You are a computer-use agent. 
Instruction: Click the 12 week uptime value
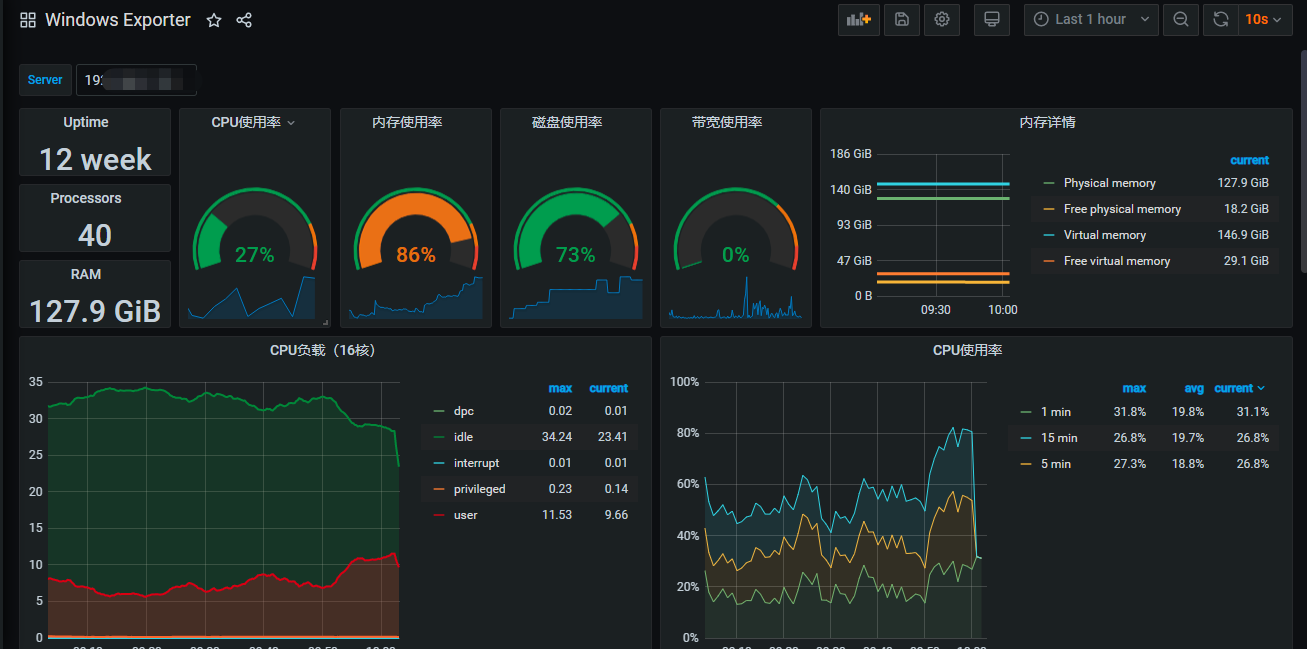pos(95,159)
